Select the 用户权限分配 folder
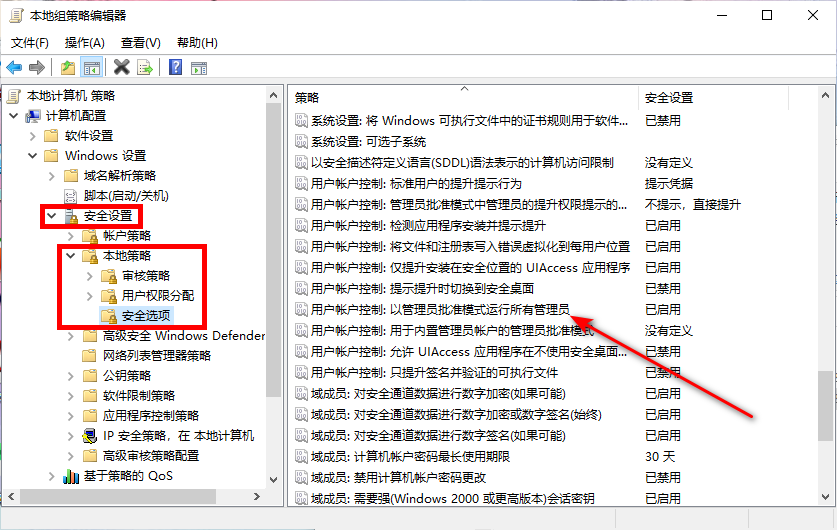Screen dimensions: 837x530 158,296
